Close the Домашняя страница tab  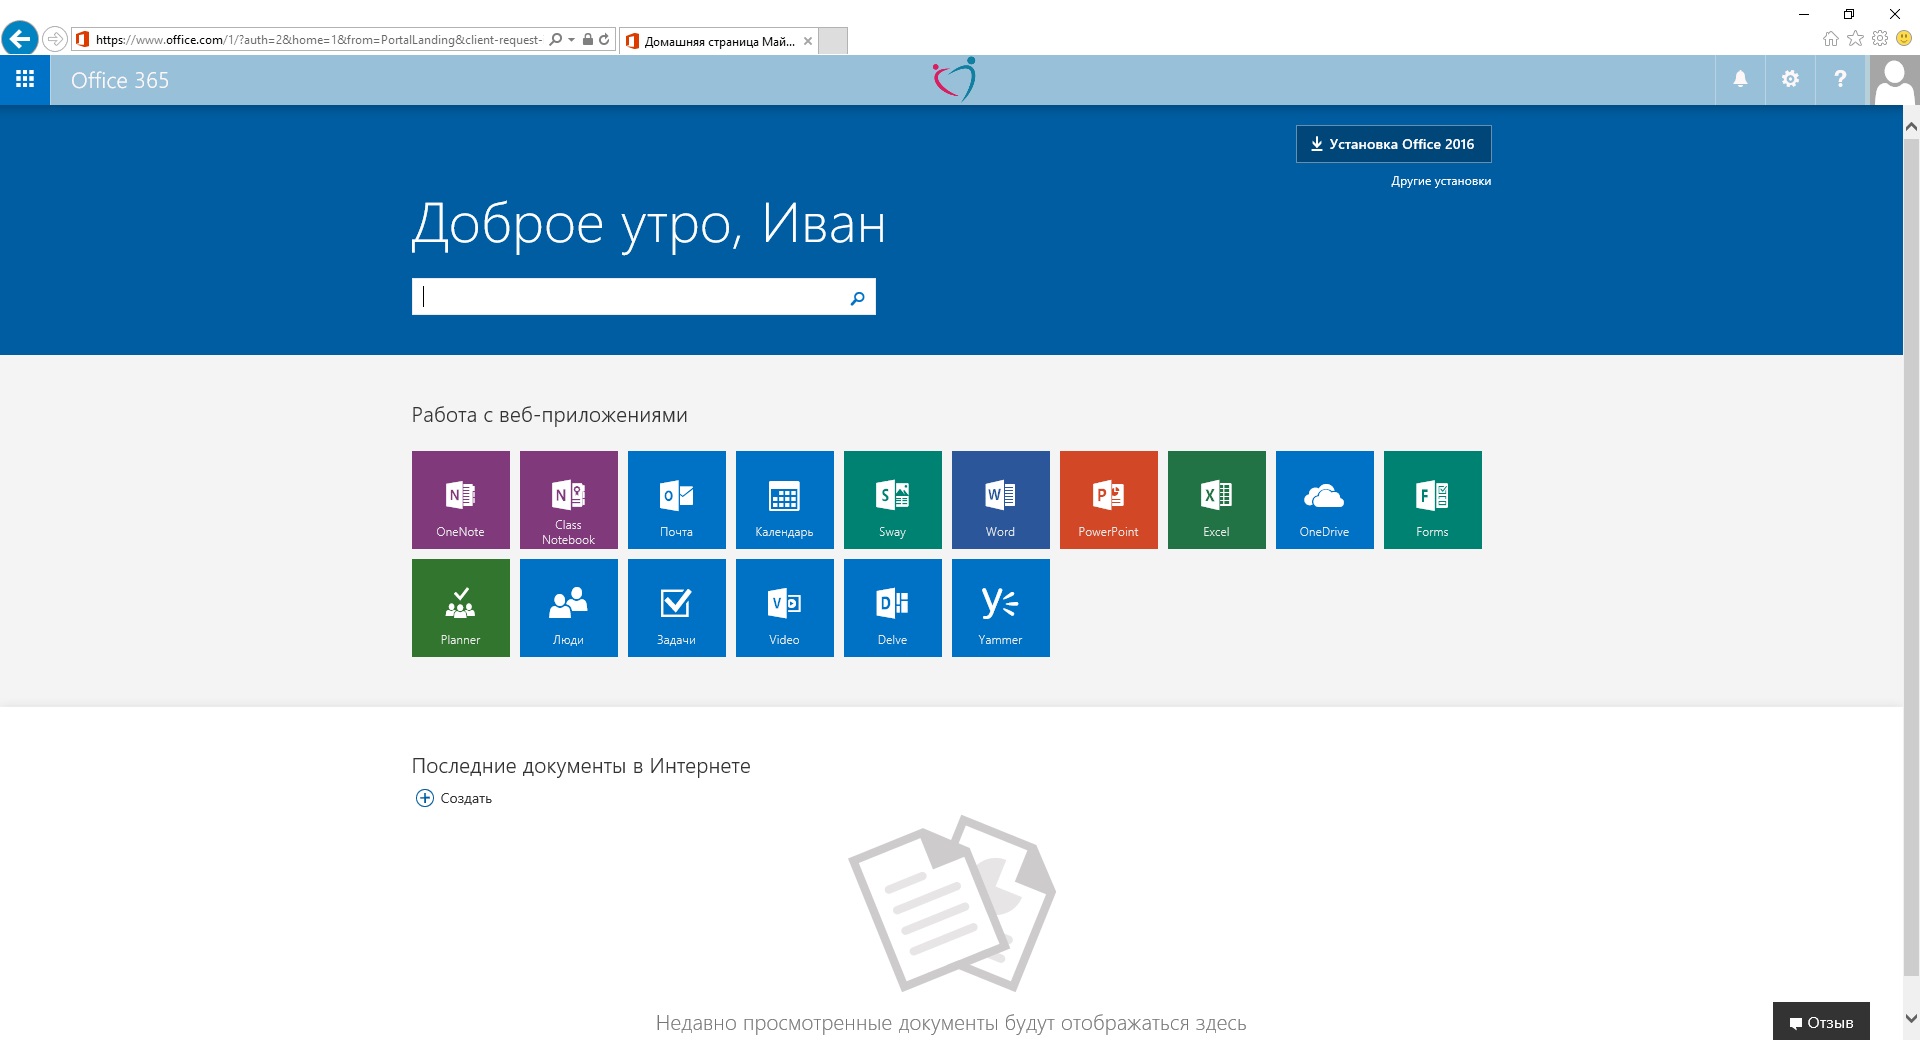[x=808, y=41]
